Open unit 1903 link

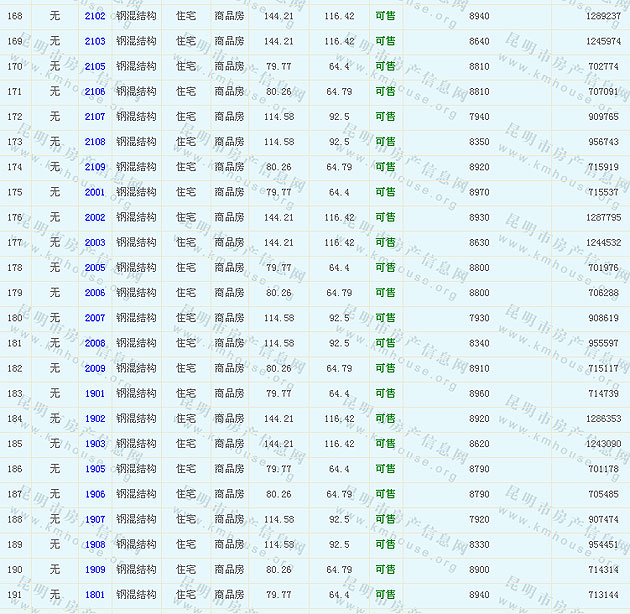click(95, 444)
